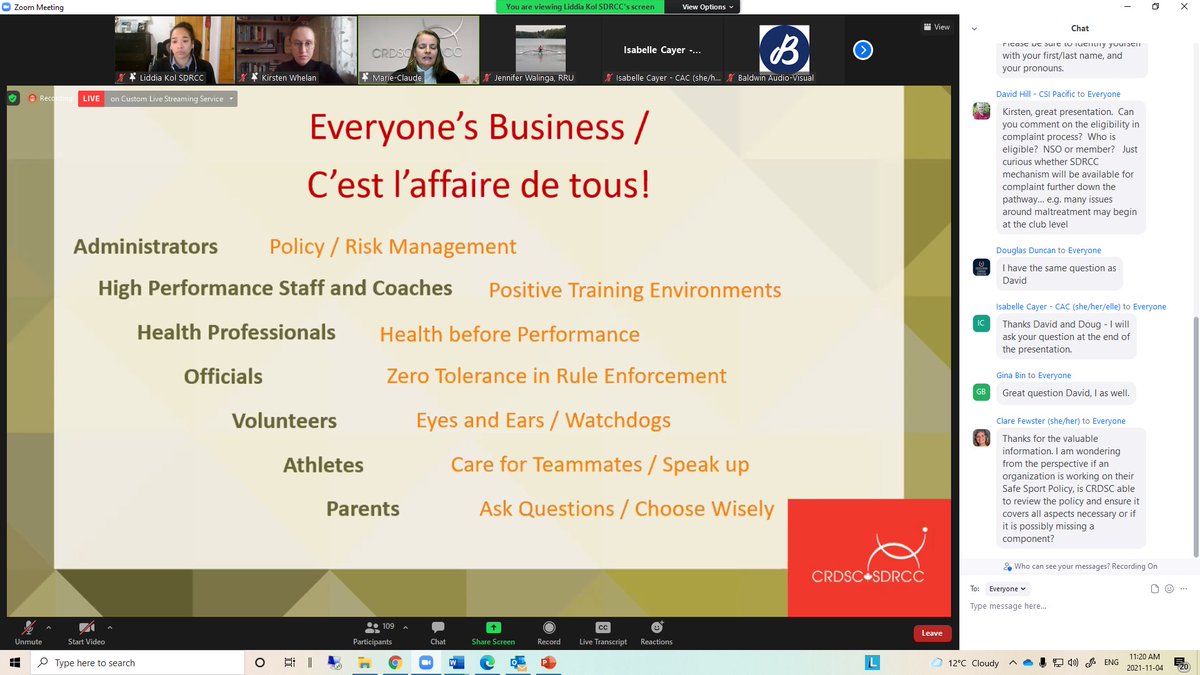Start video with camera icon
1200x675 pixels.
pos(86,632)
